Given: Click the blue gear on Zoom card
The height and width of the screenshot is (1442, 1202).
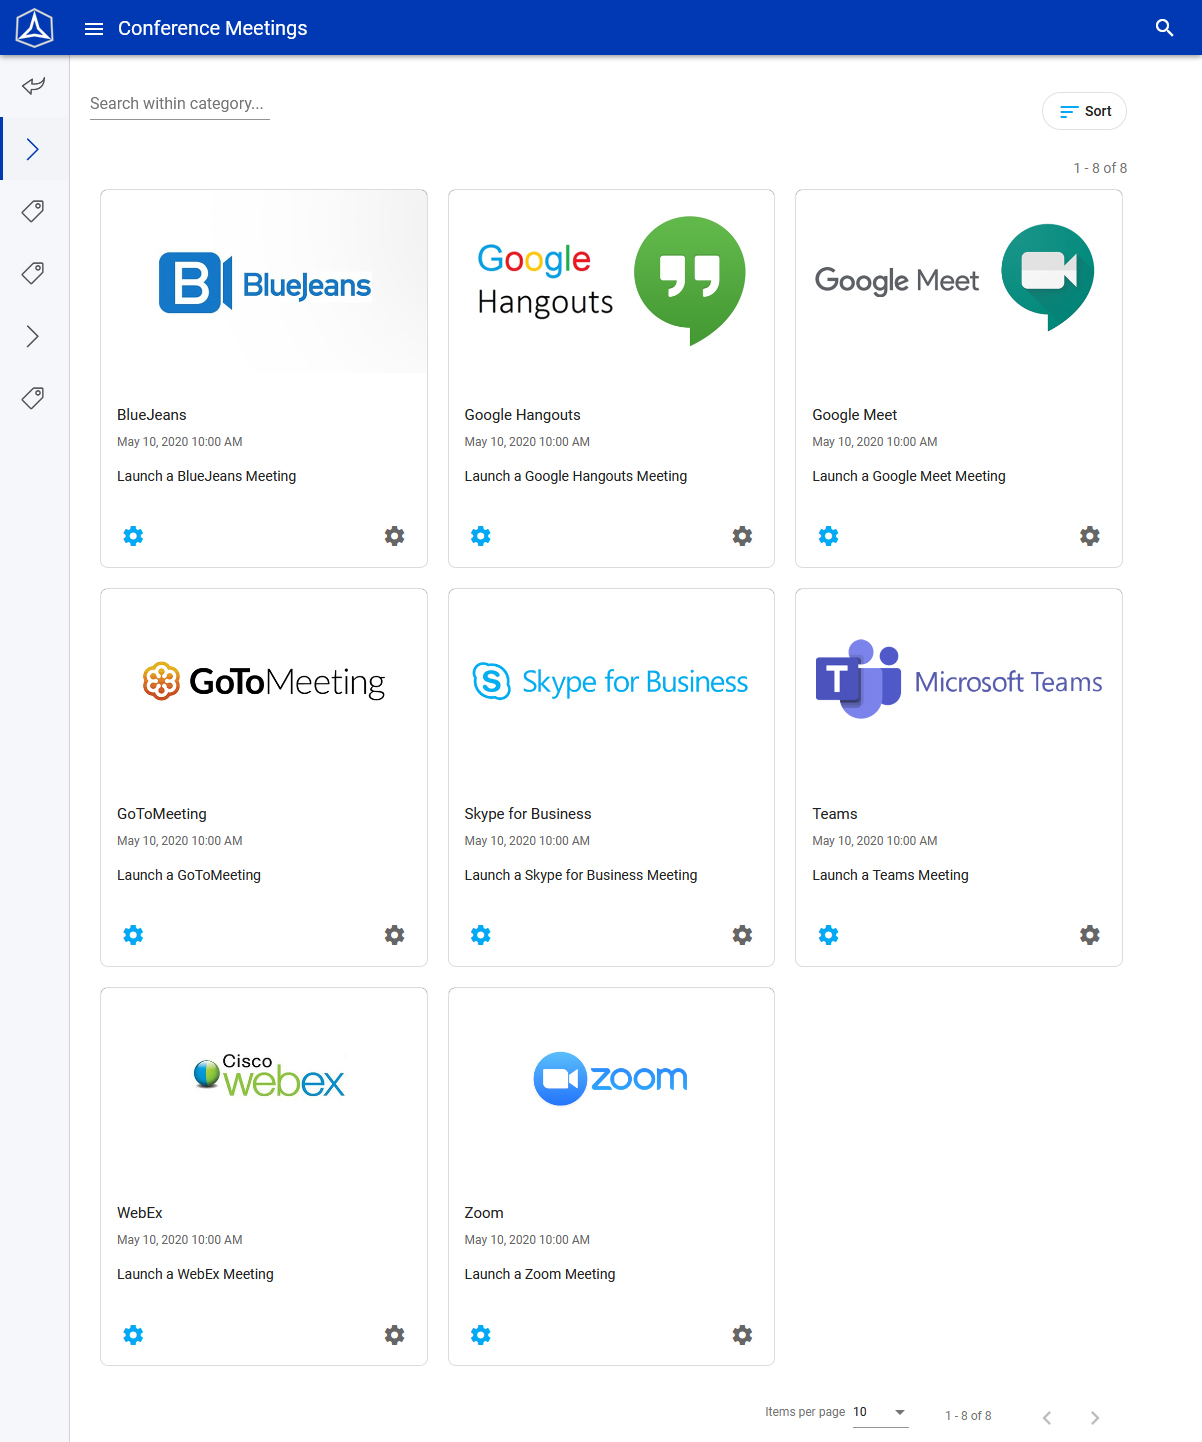Looking at the screenshot, I should point(481,1335).
